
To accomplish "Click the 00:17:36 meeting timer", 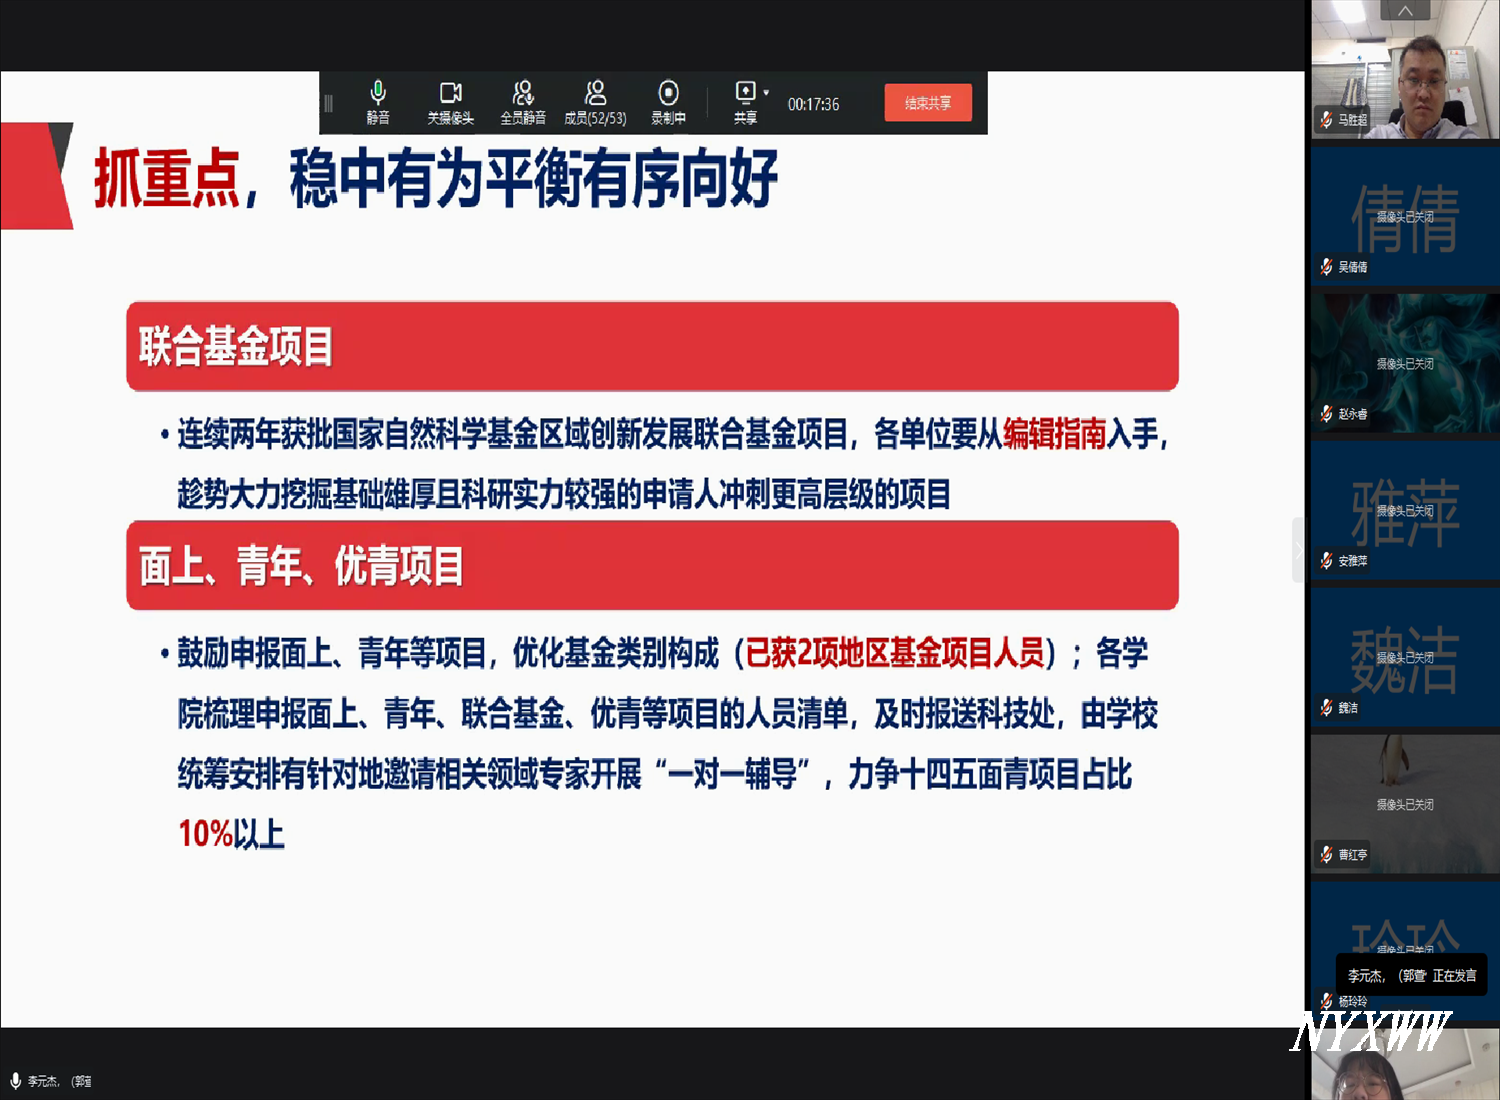I will coord(813,104).
